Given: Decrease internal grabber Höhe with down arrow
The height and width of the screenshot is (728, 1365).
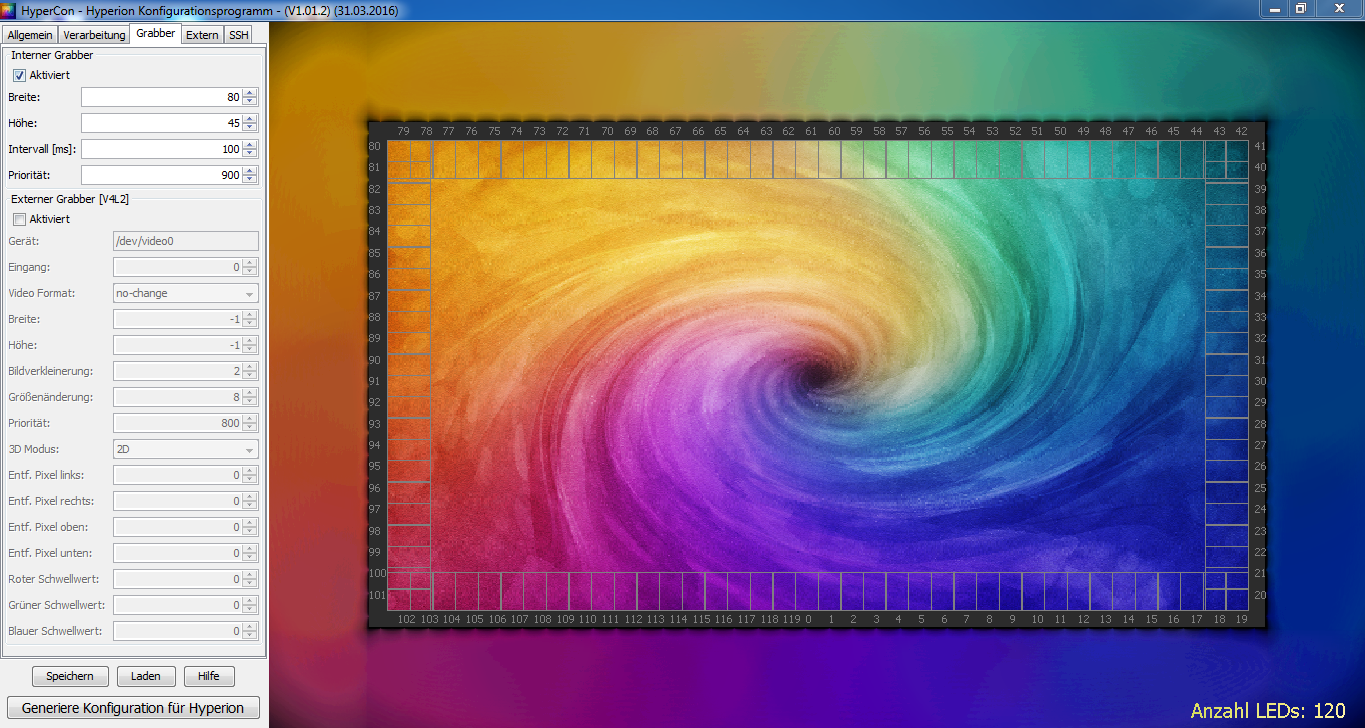Looking at the screenshot, I should tap(250, 128).
